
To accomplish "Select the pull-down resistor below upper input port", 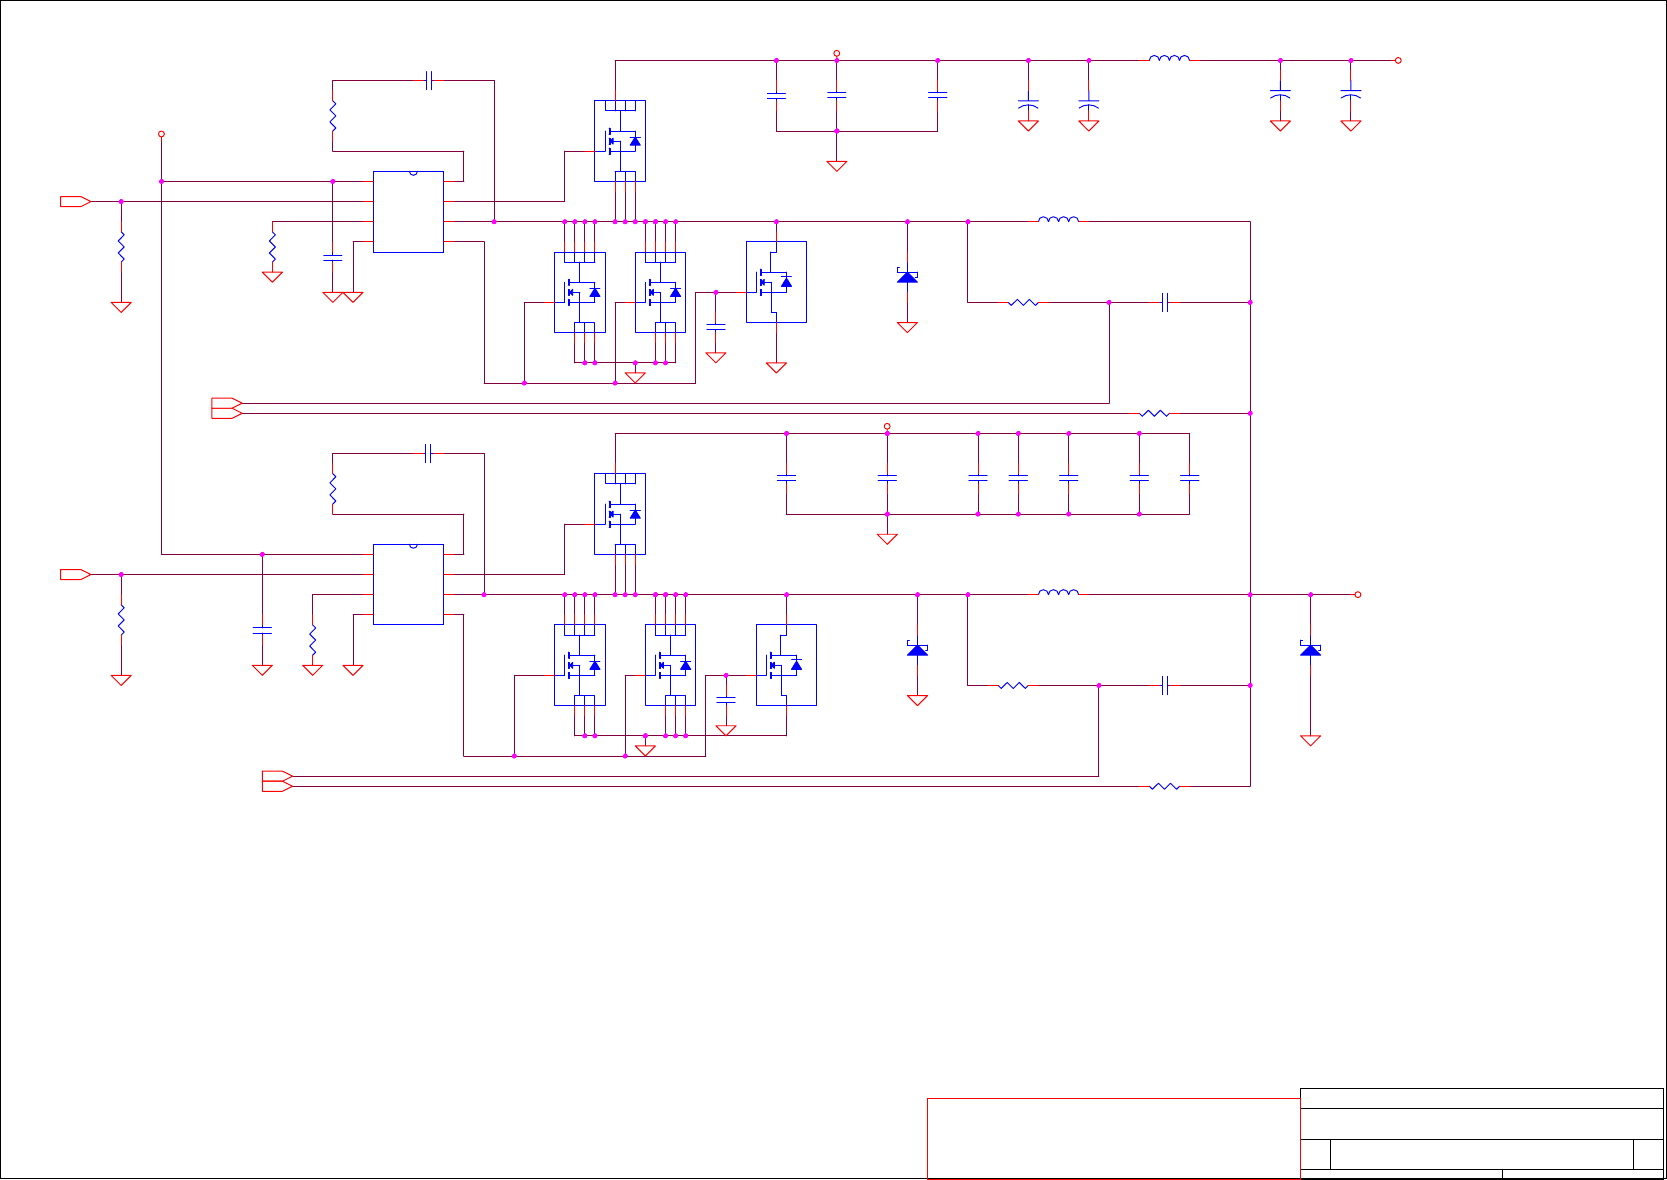I will (121, 247).
